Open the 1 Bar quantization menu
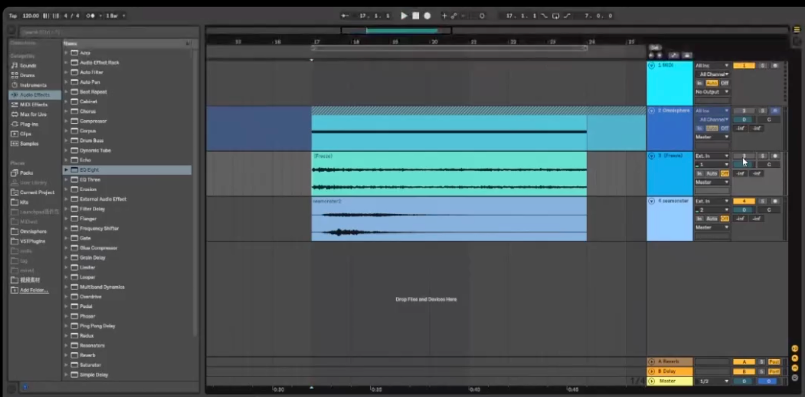This screenshot has width=806, height=398. (x=114, y=16)
